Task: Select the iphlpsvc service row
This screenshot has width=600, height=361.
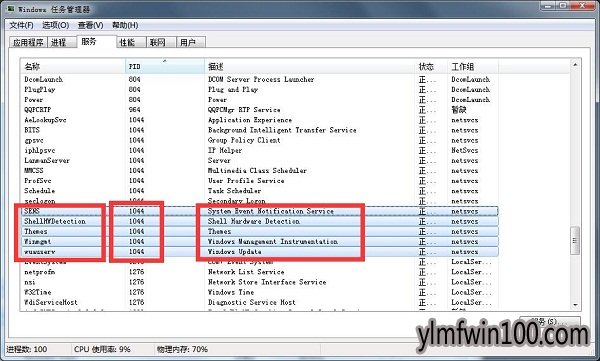Action: pos(259,150)
